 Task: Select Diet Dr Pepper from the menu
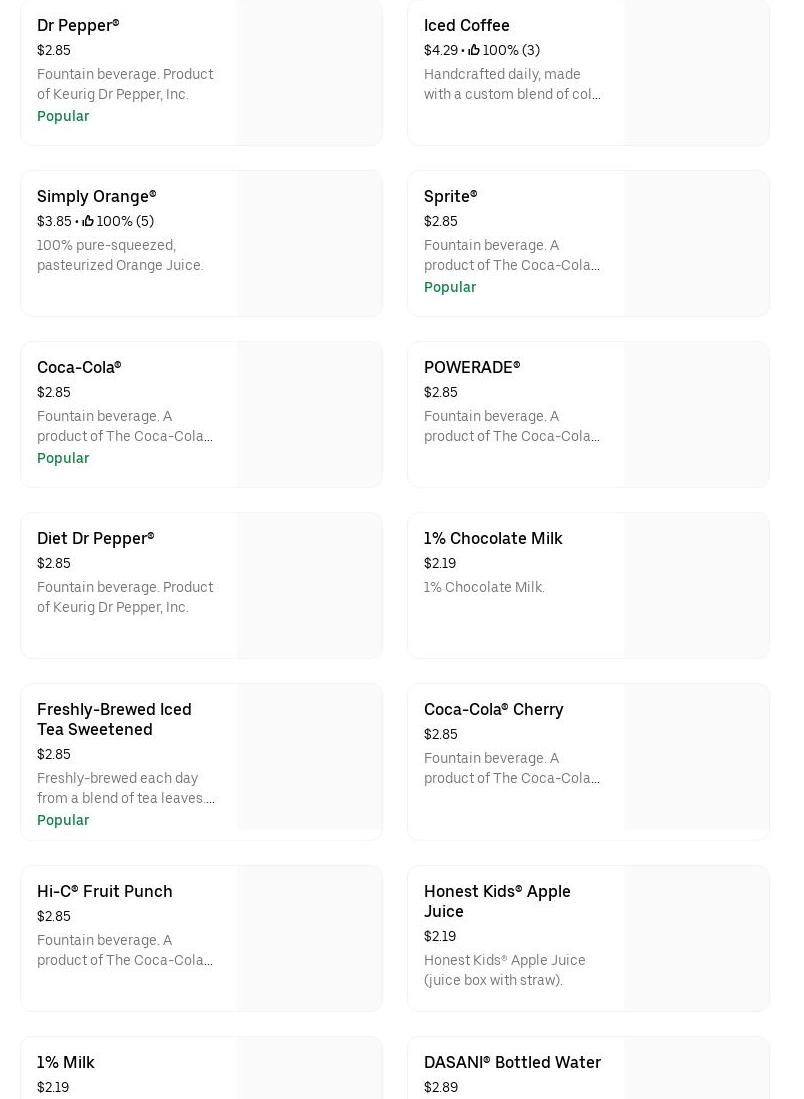pyautogui.click(x=95, y=538)
